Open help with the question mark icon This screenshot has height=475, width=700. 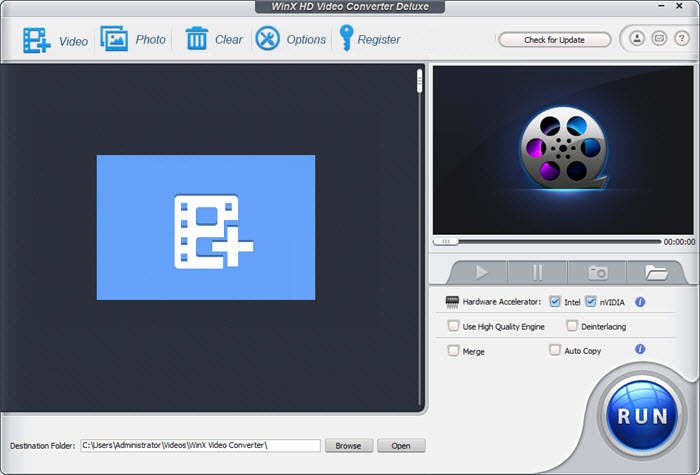point(681,38)
